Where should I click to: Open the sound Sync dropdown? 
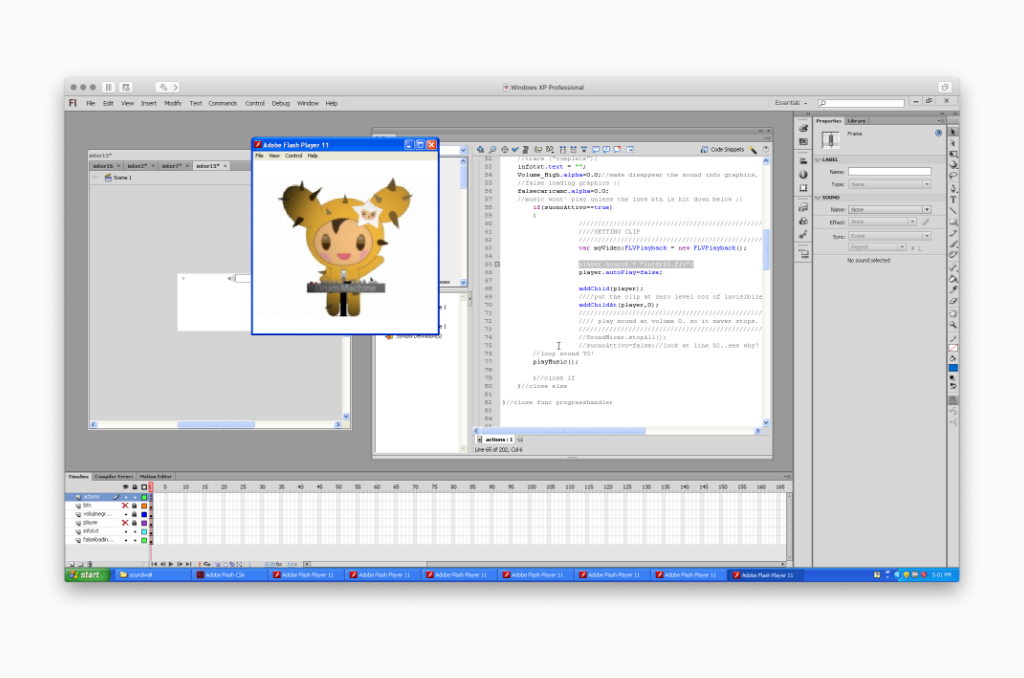coord(889,236)
